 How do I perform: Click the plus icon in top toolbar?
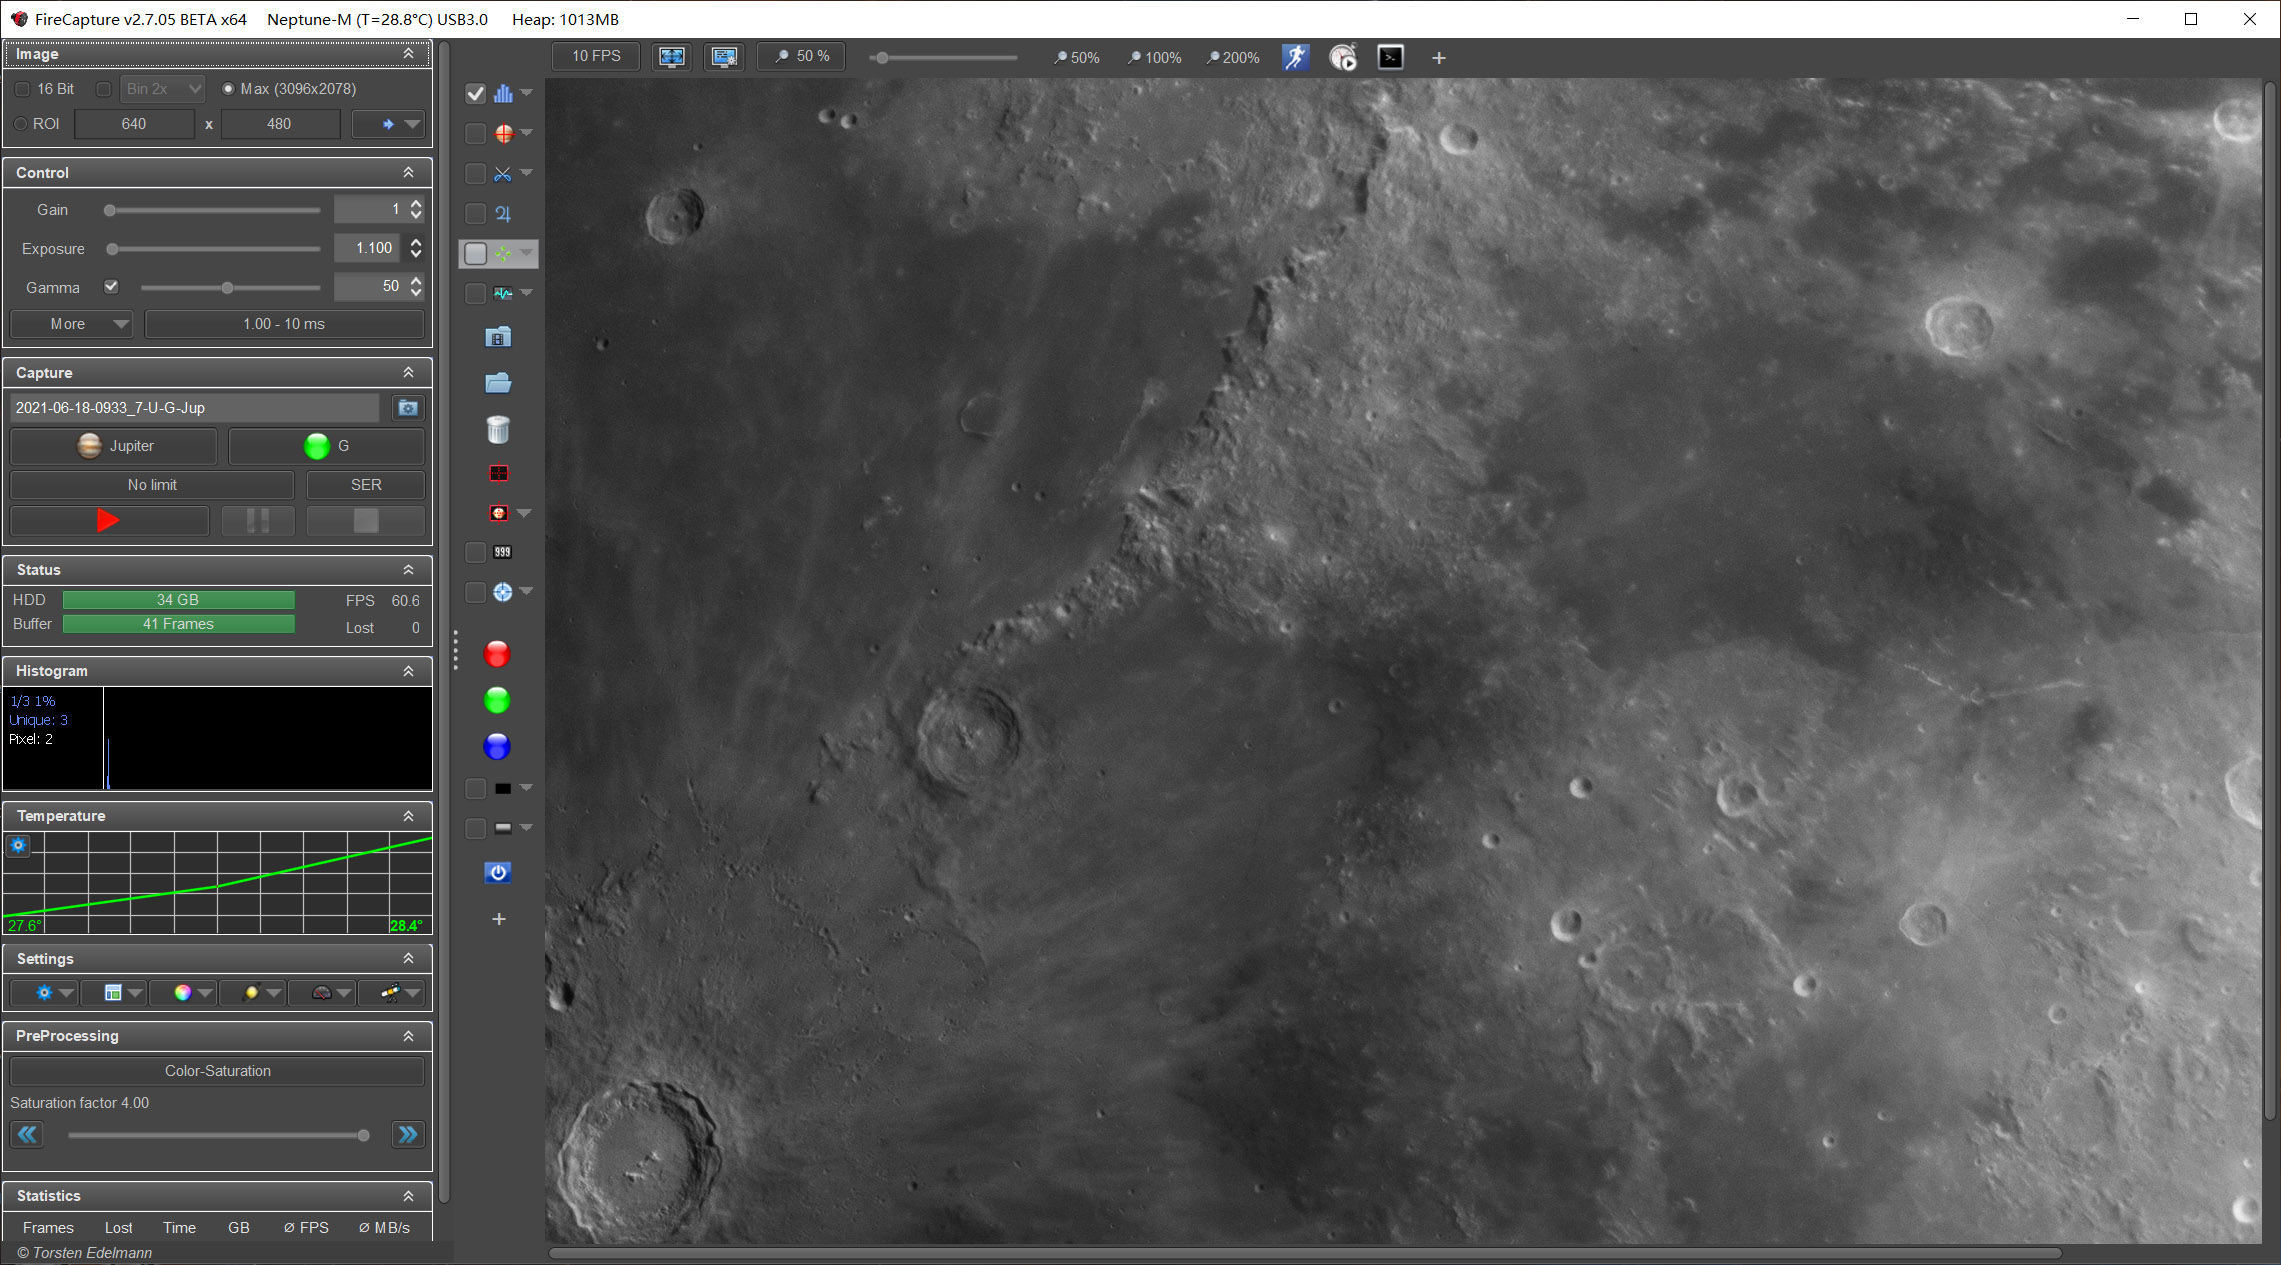pos(1439,58)
